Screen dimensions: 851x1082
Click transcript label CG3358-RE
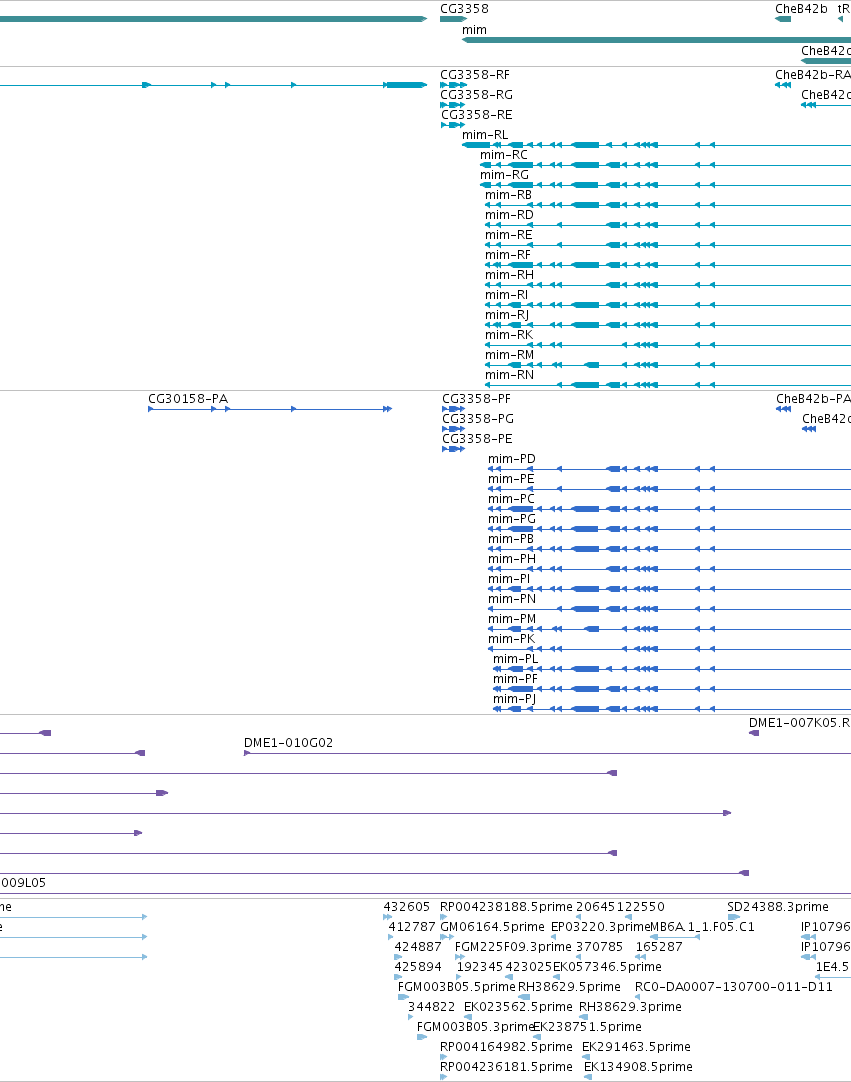(x=476, y=115)
